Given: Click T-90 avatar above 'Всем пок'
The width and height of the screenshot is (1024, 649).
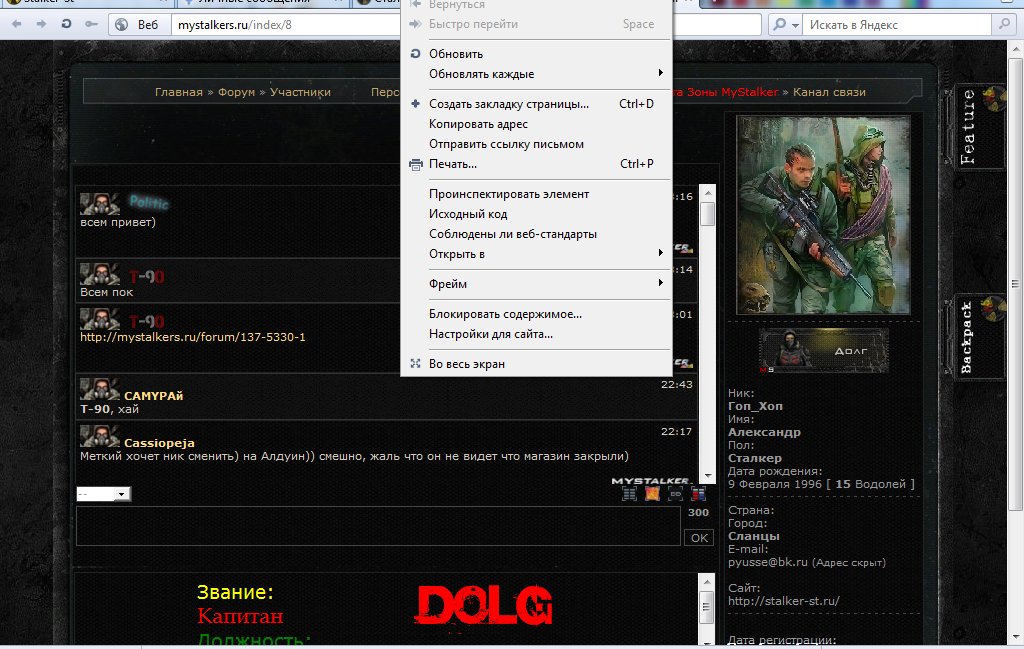Looking at the screenshot, I should pos(99,274).
